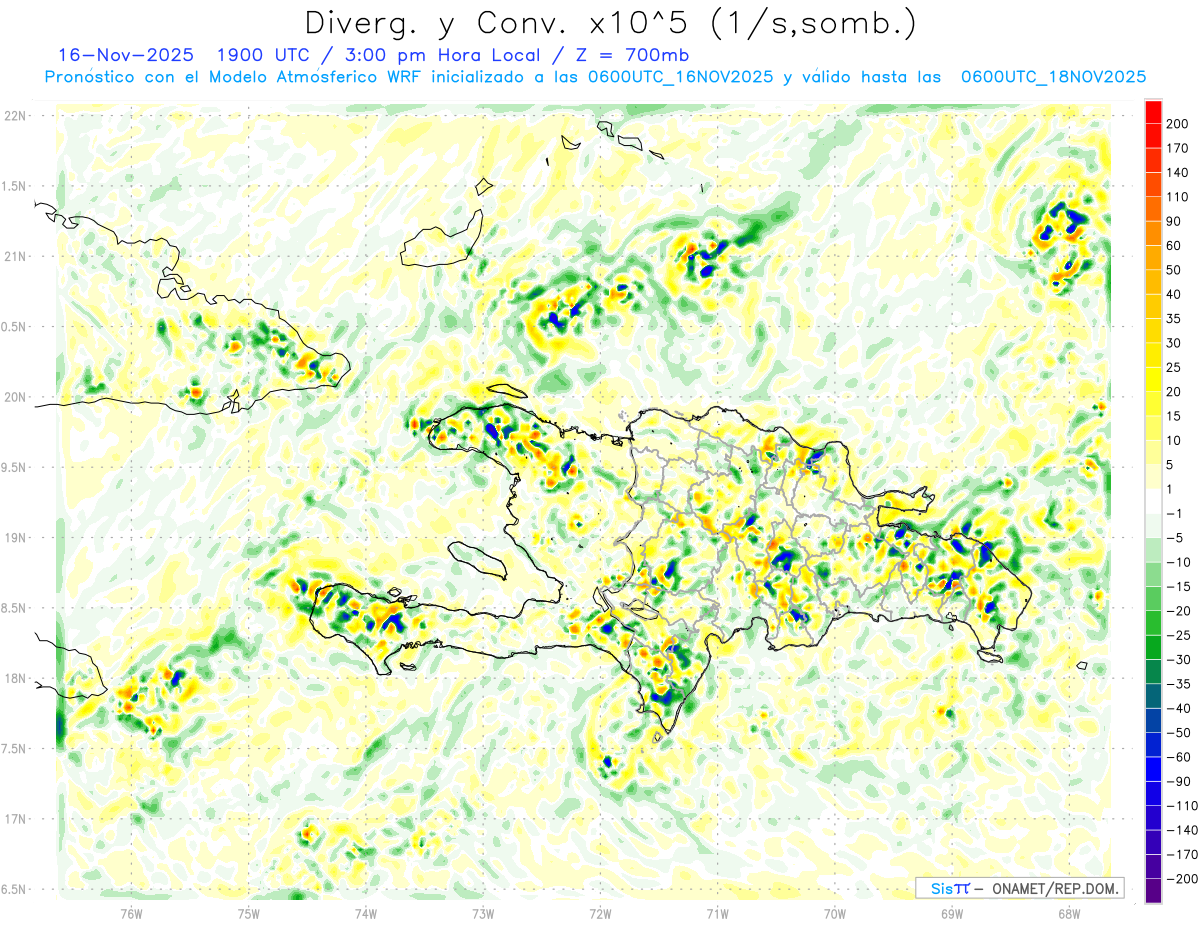Click the '25' positive colorbar label
Image resolution: width=1200 pixels, height=927 pixels.
click(1175, 367)
